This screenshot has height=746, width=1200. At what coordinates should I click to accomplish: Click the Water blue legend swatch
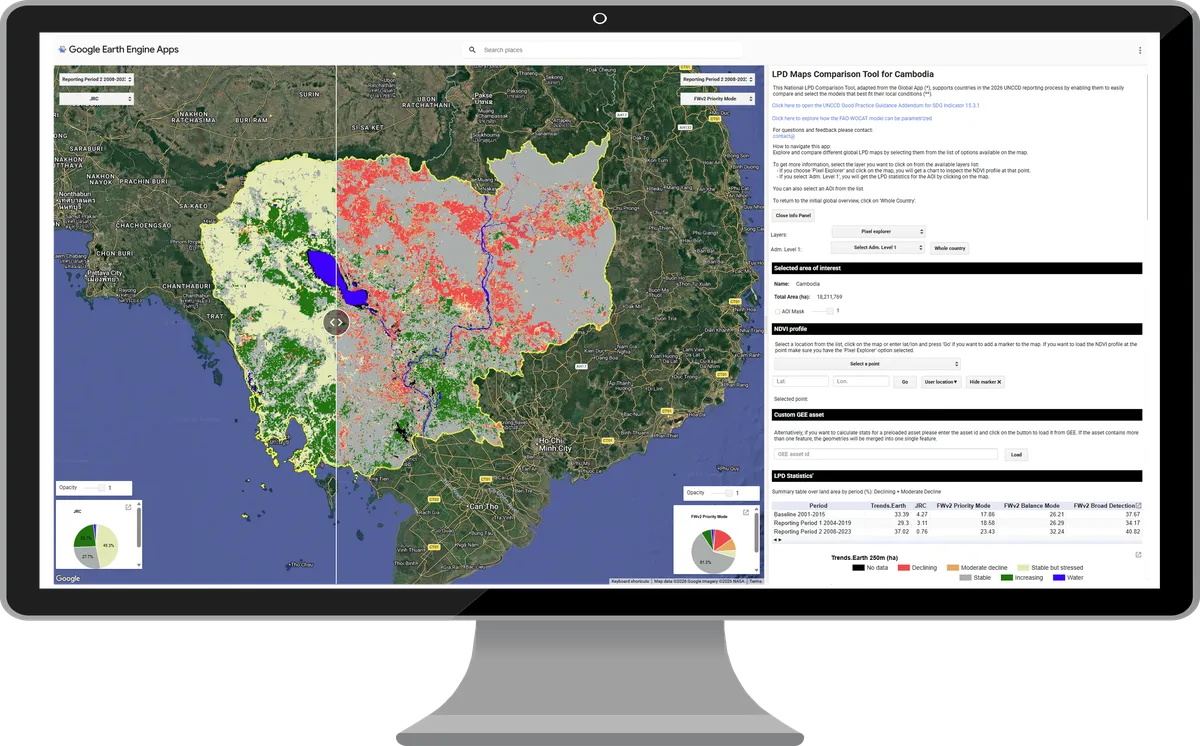point(1059,577)
